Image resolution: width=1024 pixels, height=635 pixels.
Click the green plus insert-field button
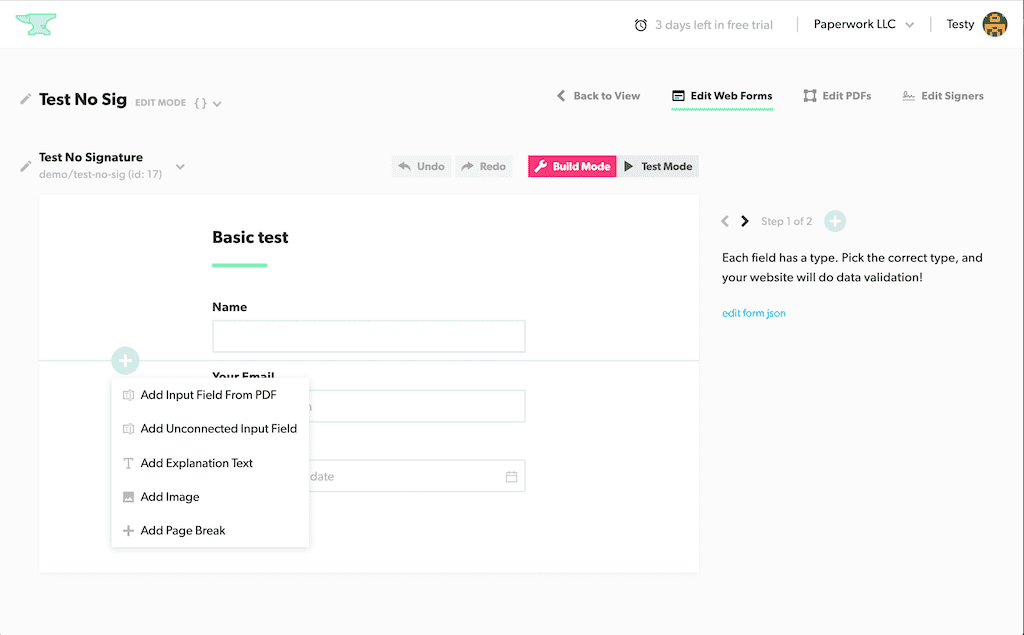tap(125, 361)
